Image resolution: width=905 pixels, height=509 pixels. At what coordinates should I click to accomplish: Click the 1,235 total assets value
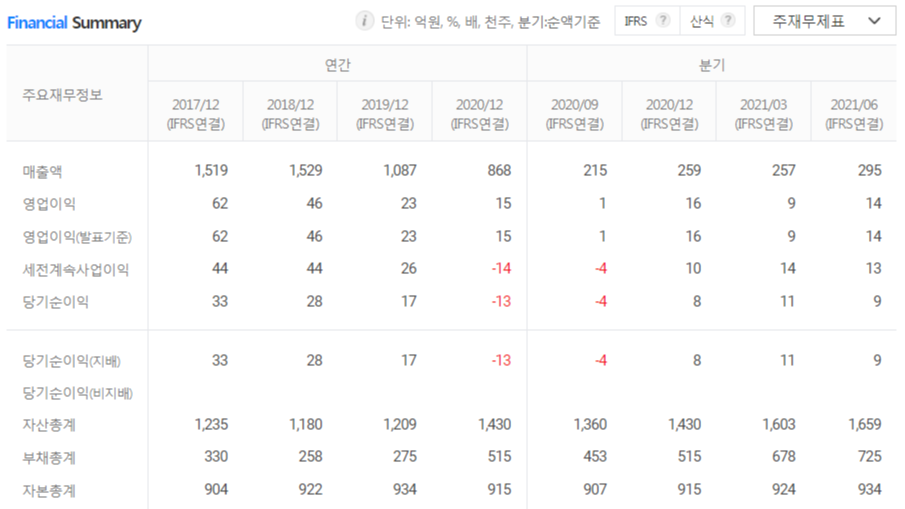point(211,424)
